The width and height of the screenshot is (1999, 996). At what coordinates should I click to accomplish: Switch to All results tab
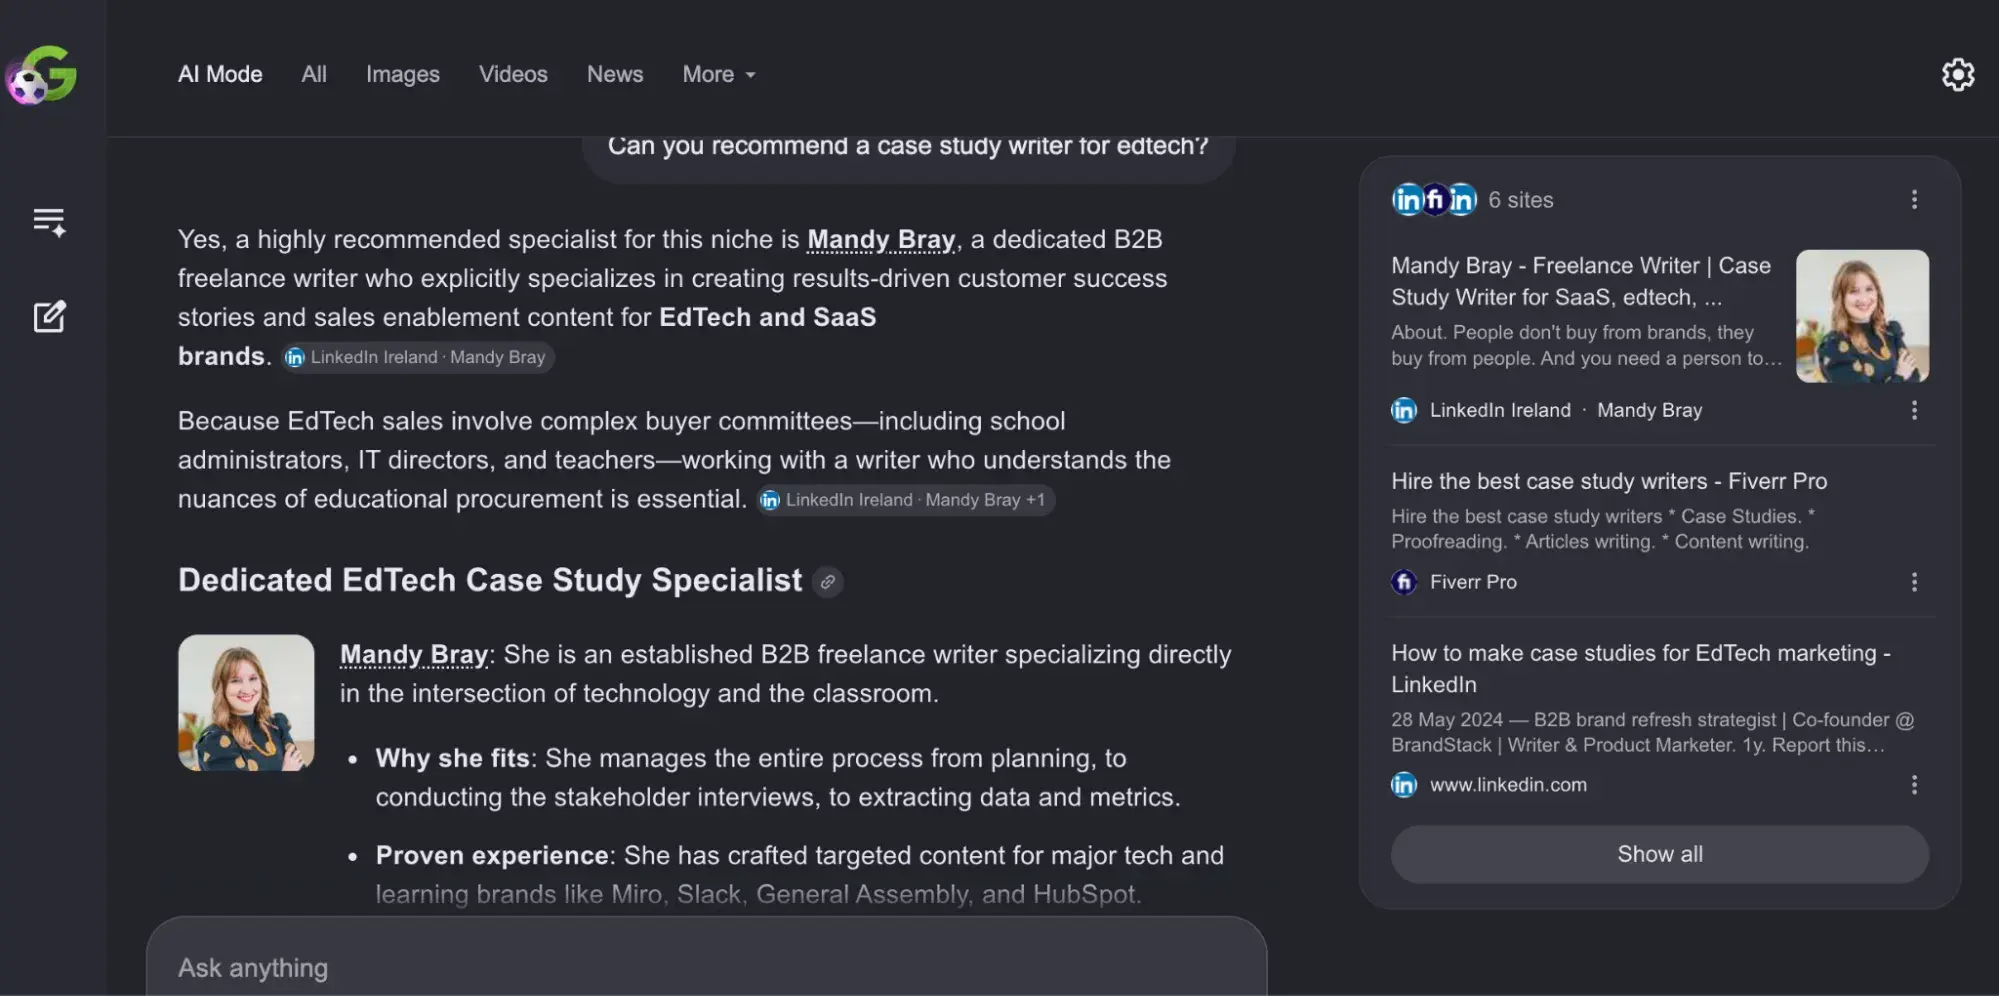click(314, 74)
